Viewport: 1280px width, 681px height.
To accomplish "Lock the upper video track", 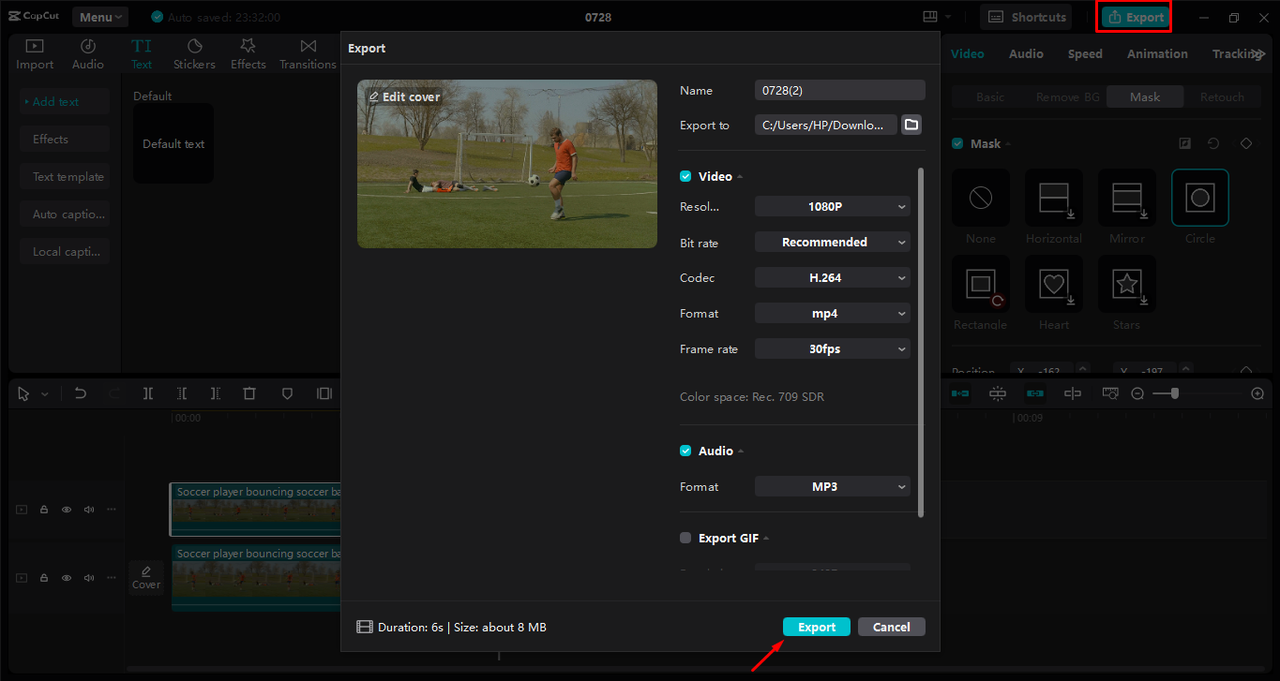I will coord(44,509).
